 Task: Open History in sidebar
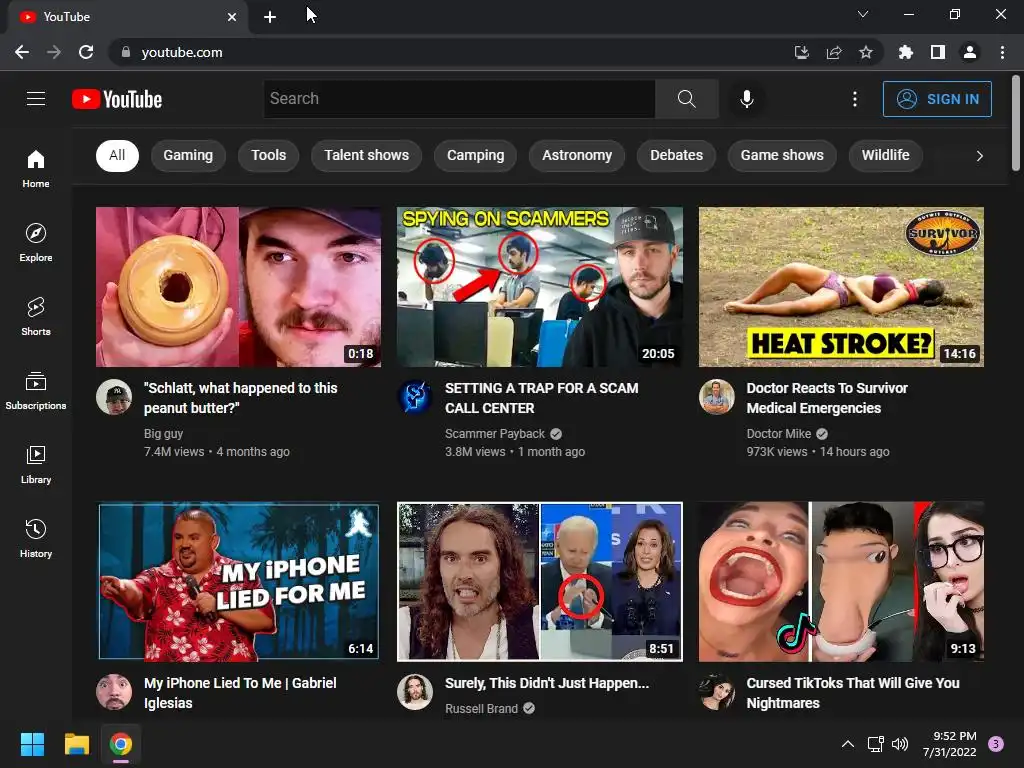click(36, 537)
